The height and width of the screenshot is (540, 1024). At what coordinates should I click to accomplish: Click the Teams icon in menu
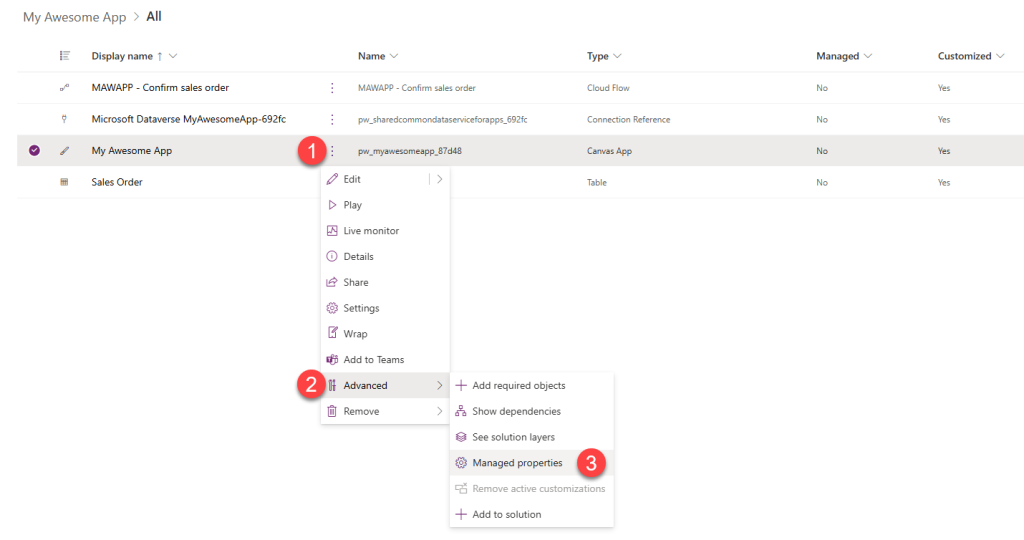click(x=332, y=360)
